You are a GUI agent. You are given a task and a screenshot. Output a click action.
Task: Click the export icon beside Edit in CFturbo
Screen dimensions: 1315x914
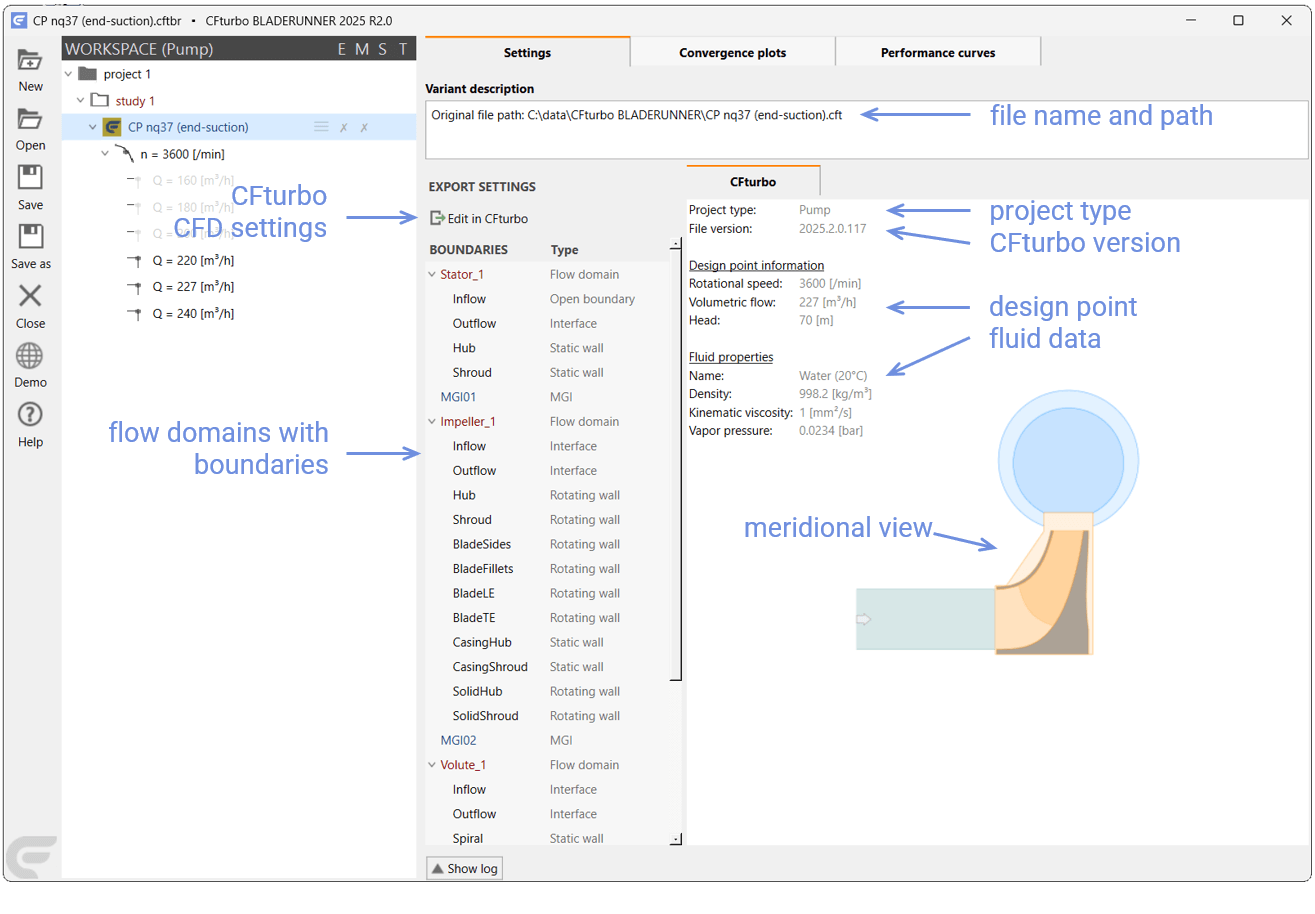437,218
